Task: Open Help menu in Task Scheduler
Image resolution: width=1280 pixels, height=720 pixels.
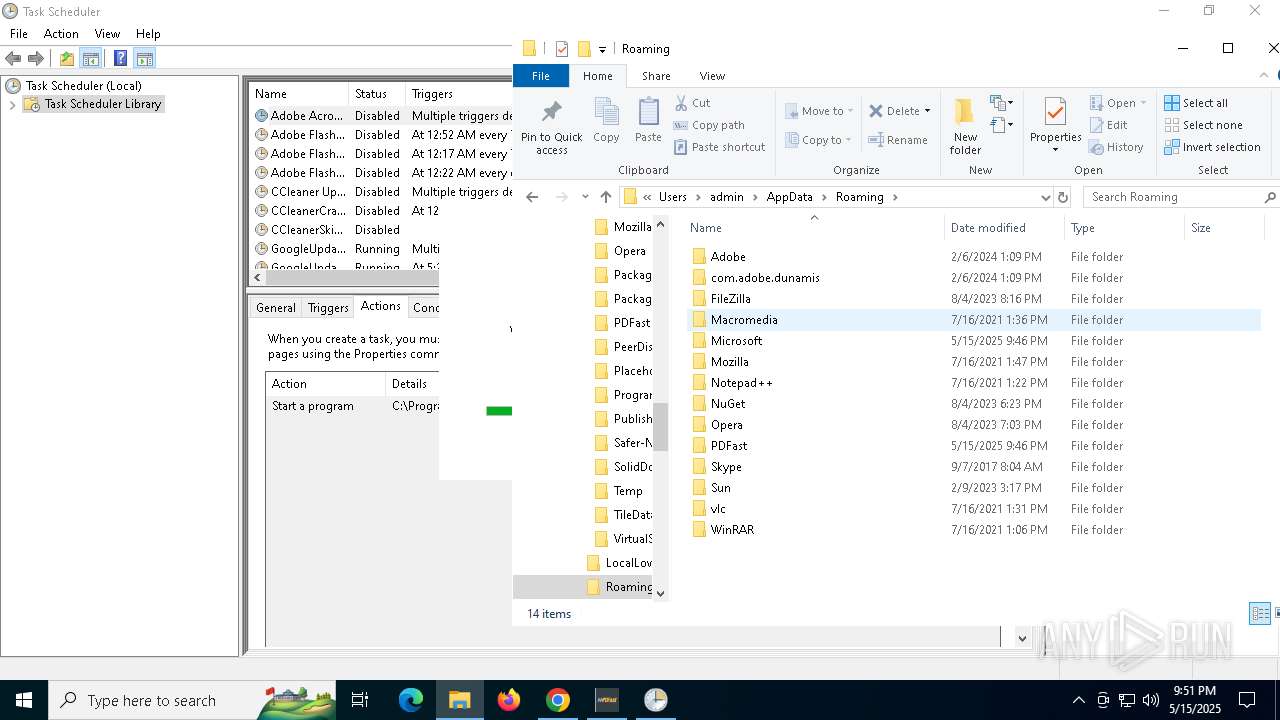Action: click(x=148, y=34)
